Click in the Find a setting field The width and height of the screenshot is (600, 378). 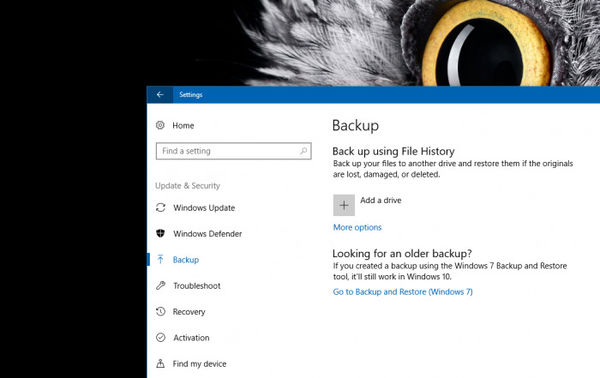click(233, 151)
